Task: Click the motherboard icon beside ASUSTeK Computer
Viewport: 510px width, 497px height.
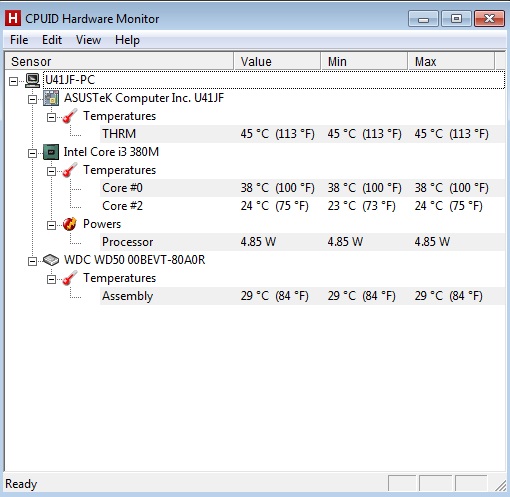Action: (x=51, y=98)
